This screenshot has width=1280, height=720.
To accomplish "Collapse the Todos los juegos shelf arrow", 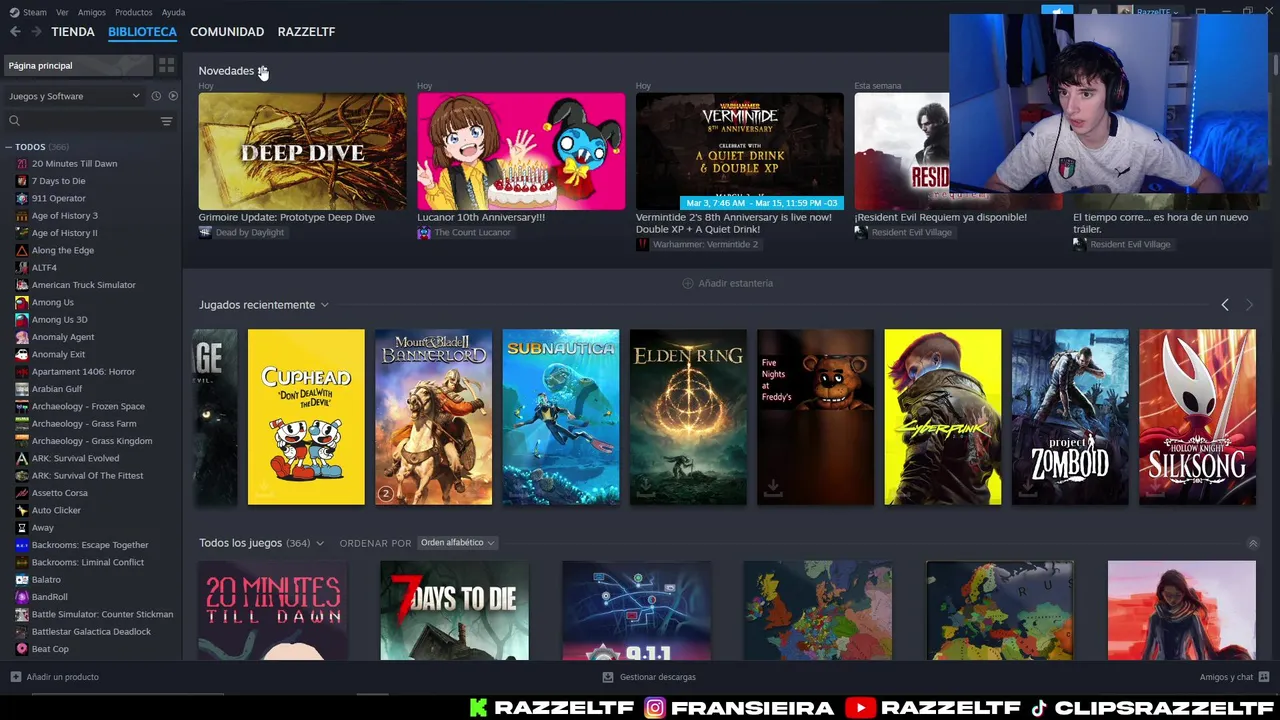I will pos(1253,543).
